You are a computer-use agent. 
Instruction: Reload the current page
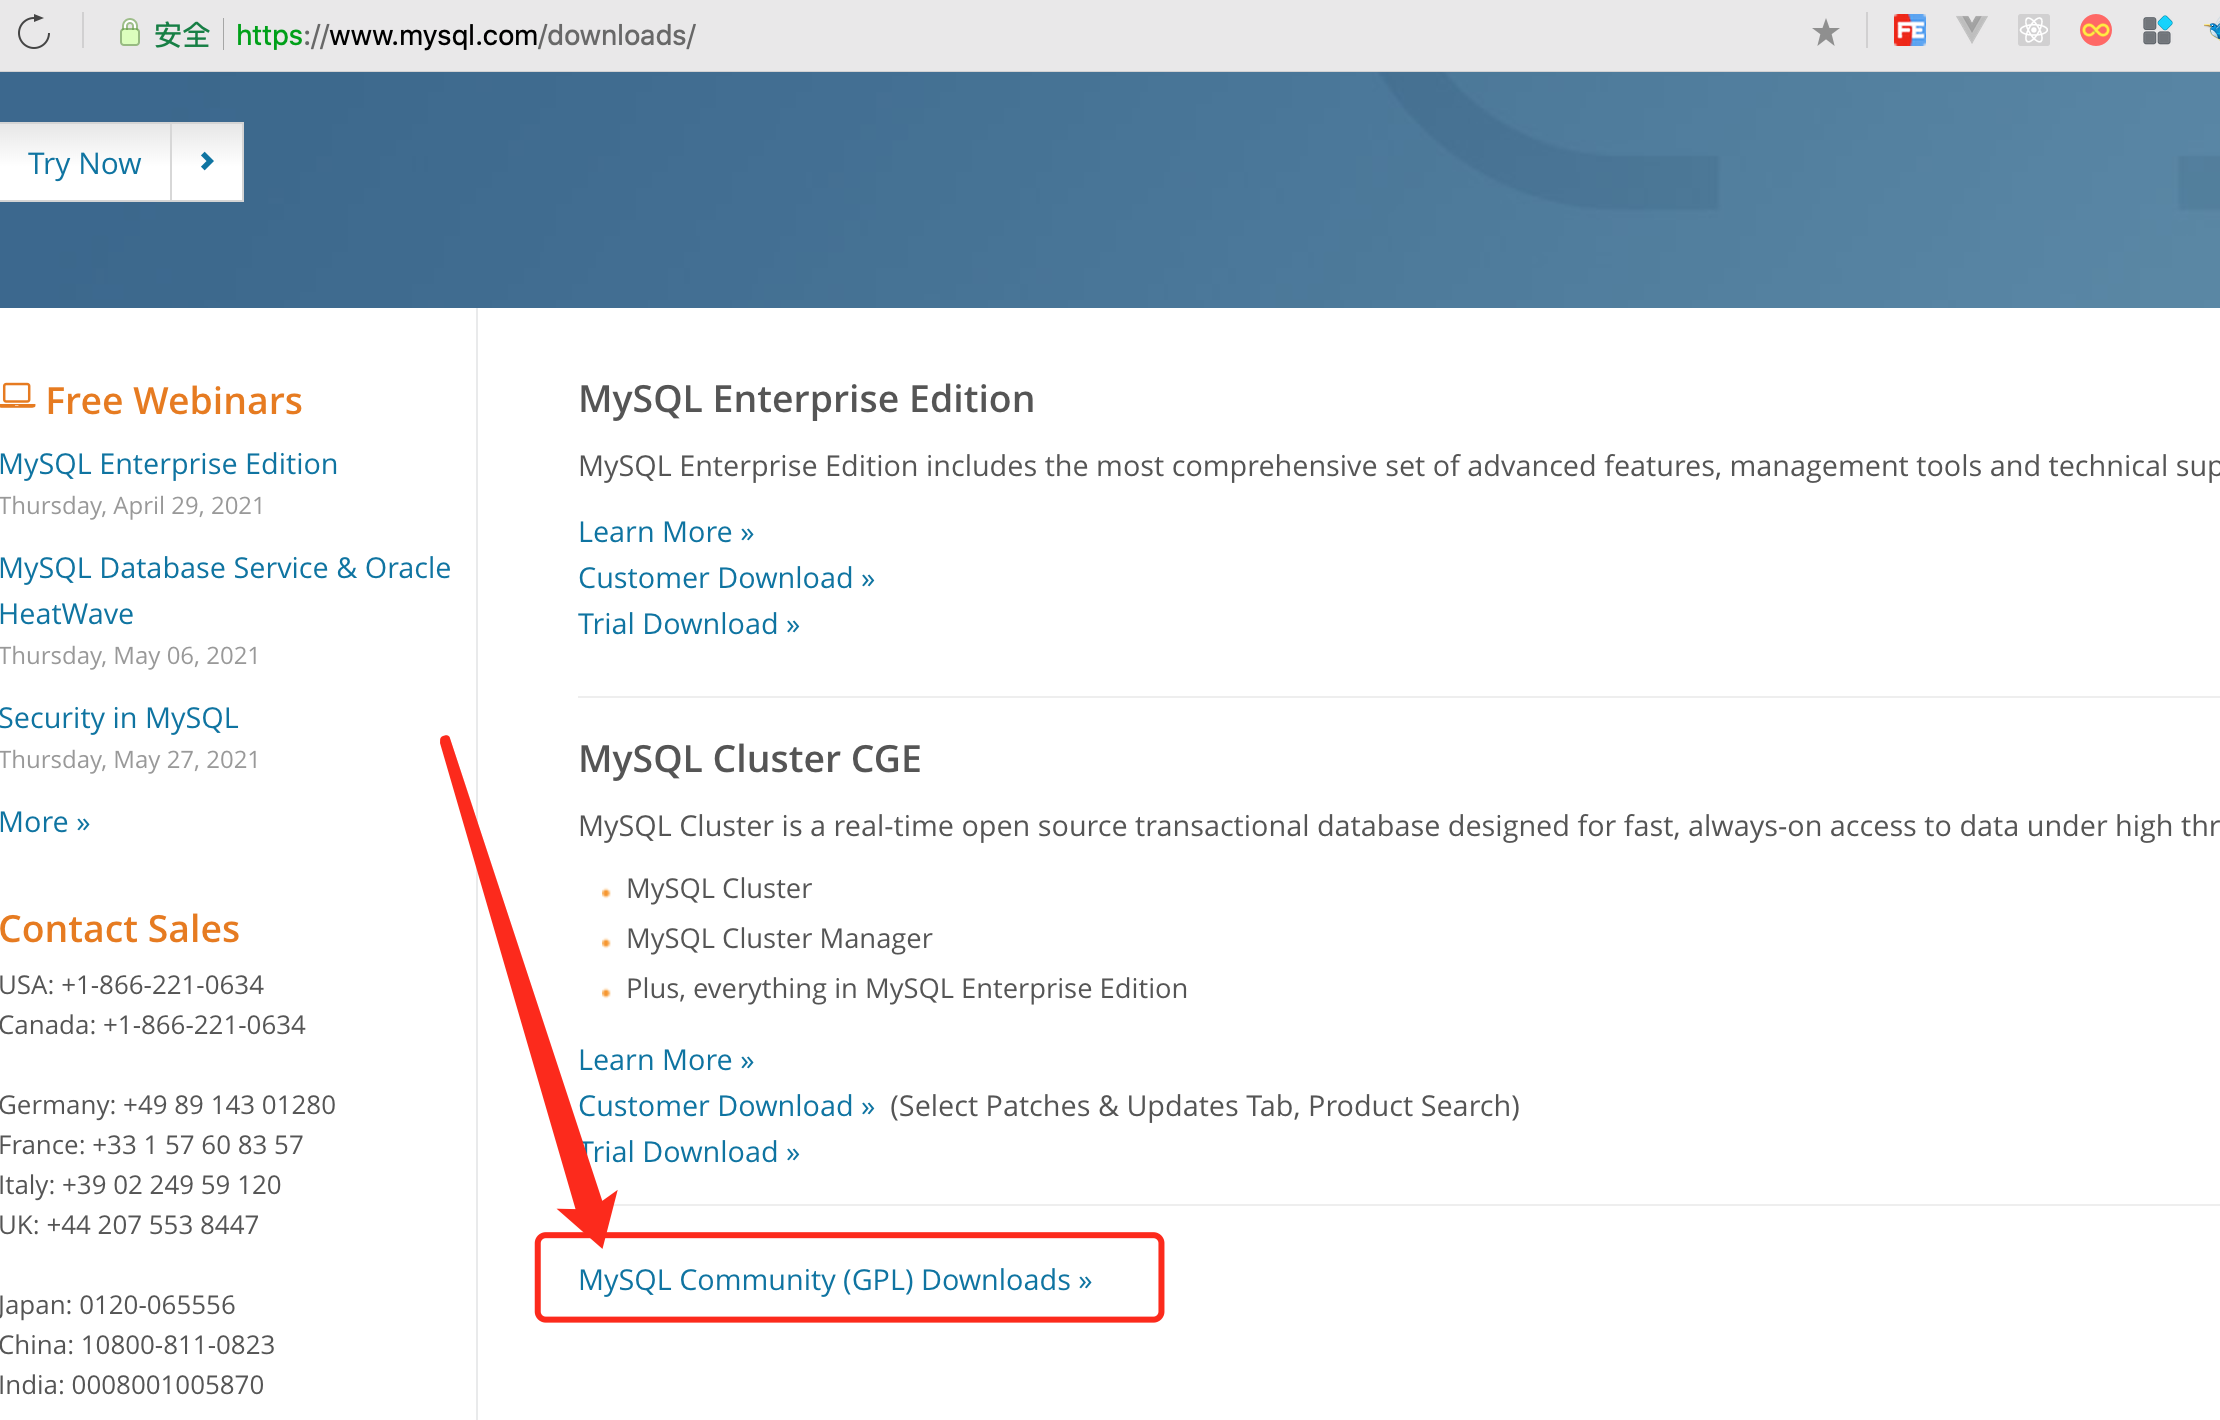click(33, 33)
